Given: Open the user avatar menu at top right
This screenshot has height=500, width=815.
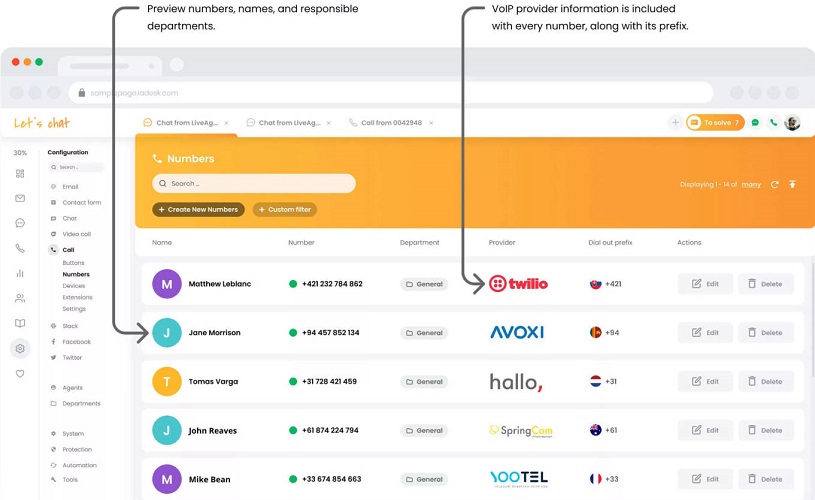Looking at the screenshot, I should [792, 123].
